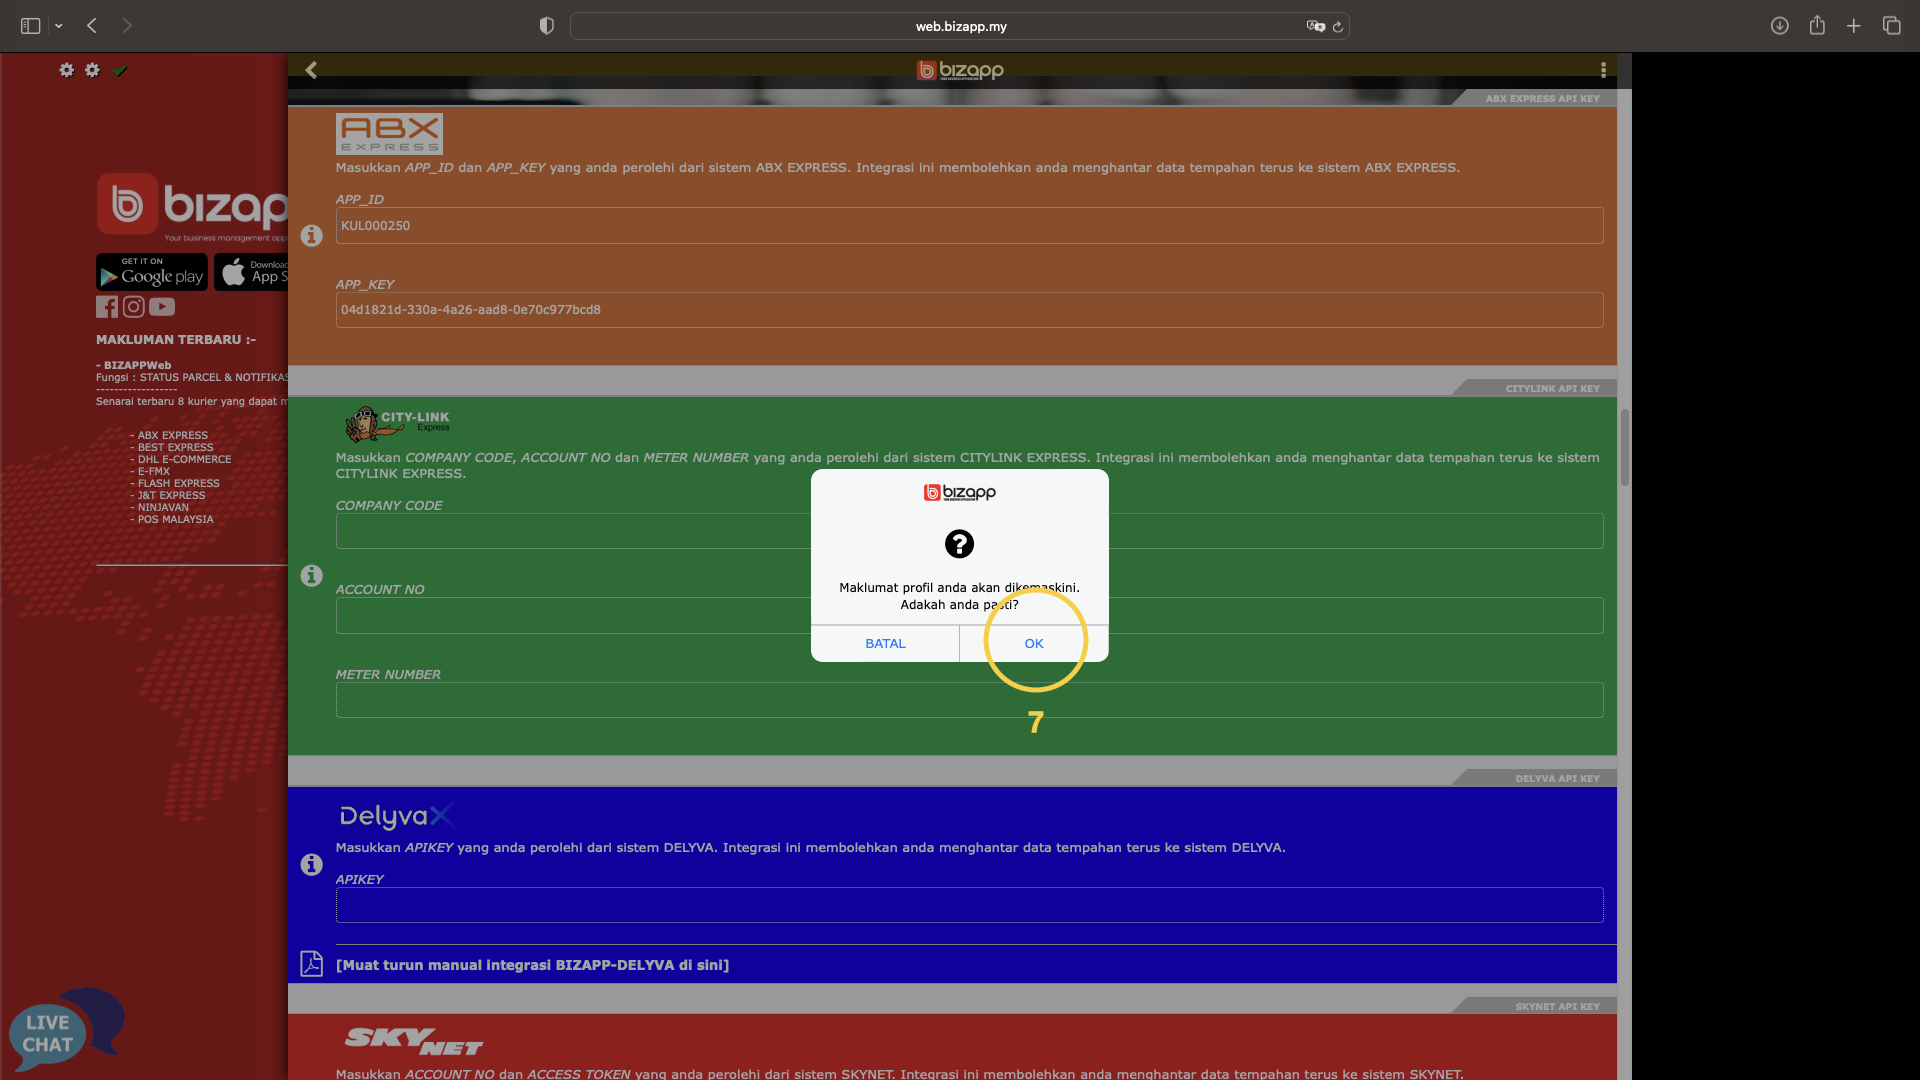
Task: Focus the City-Link COMPANY CODE field
Action: [x=969, y=531]
